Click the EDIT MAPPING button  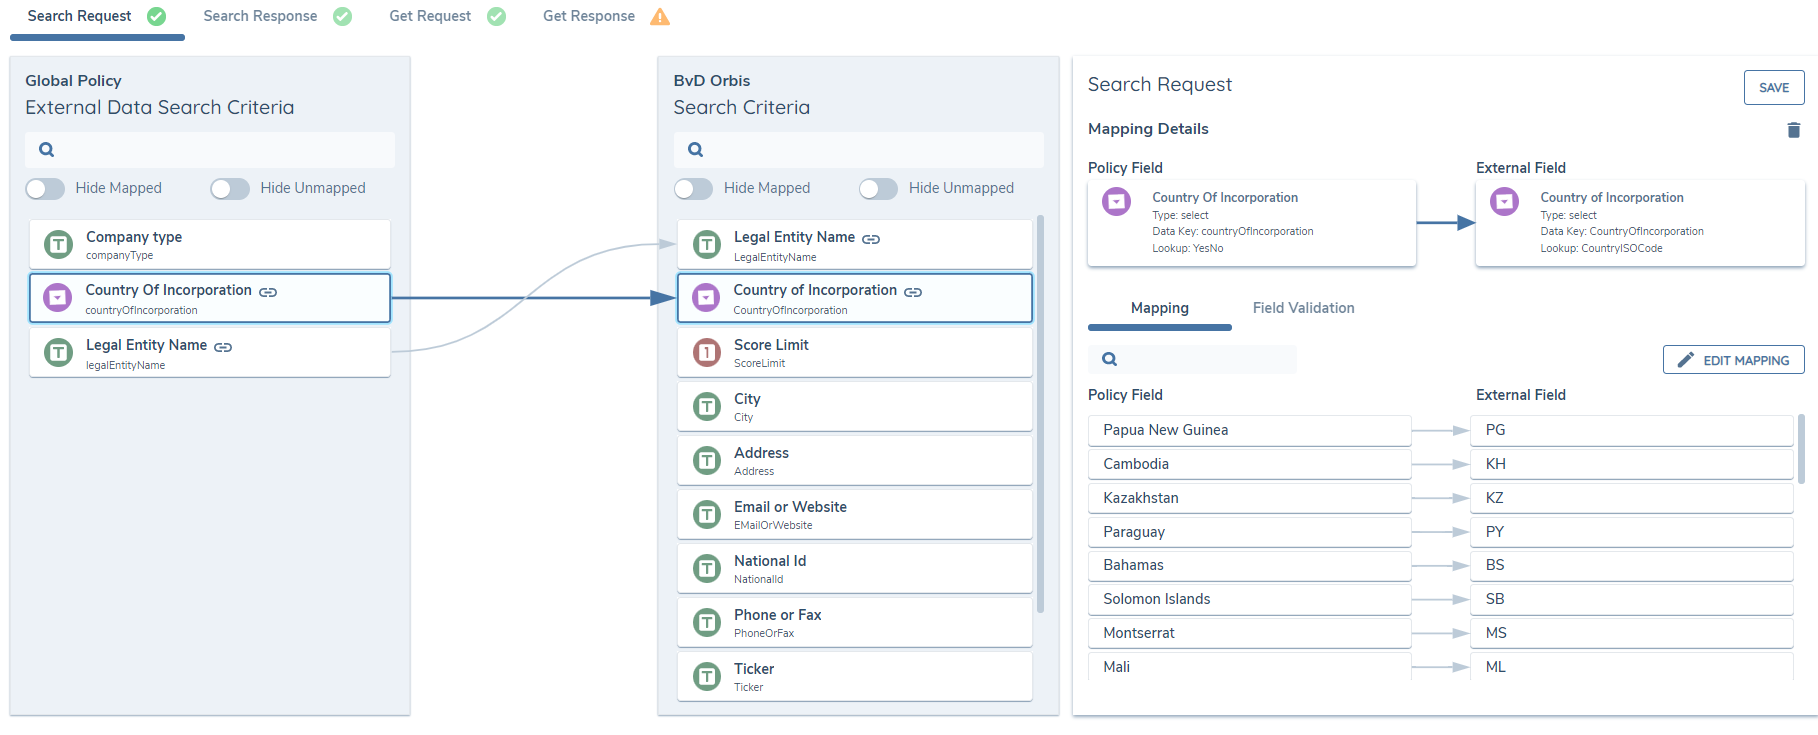1733,360
